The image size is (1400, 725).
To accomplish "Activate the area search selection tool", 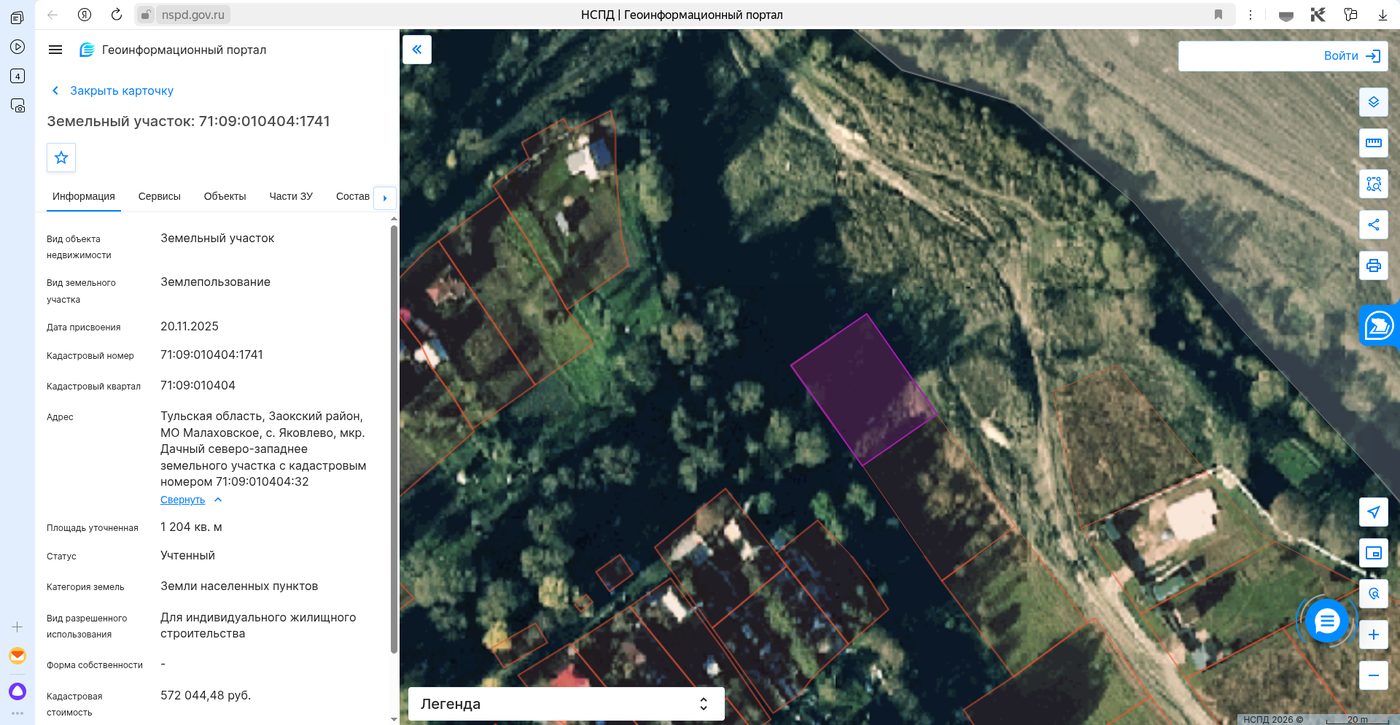I will tap(1373, 184).
